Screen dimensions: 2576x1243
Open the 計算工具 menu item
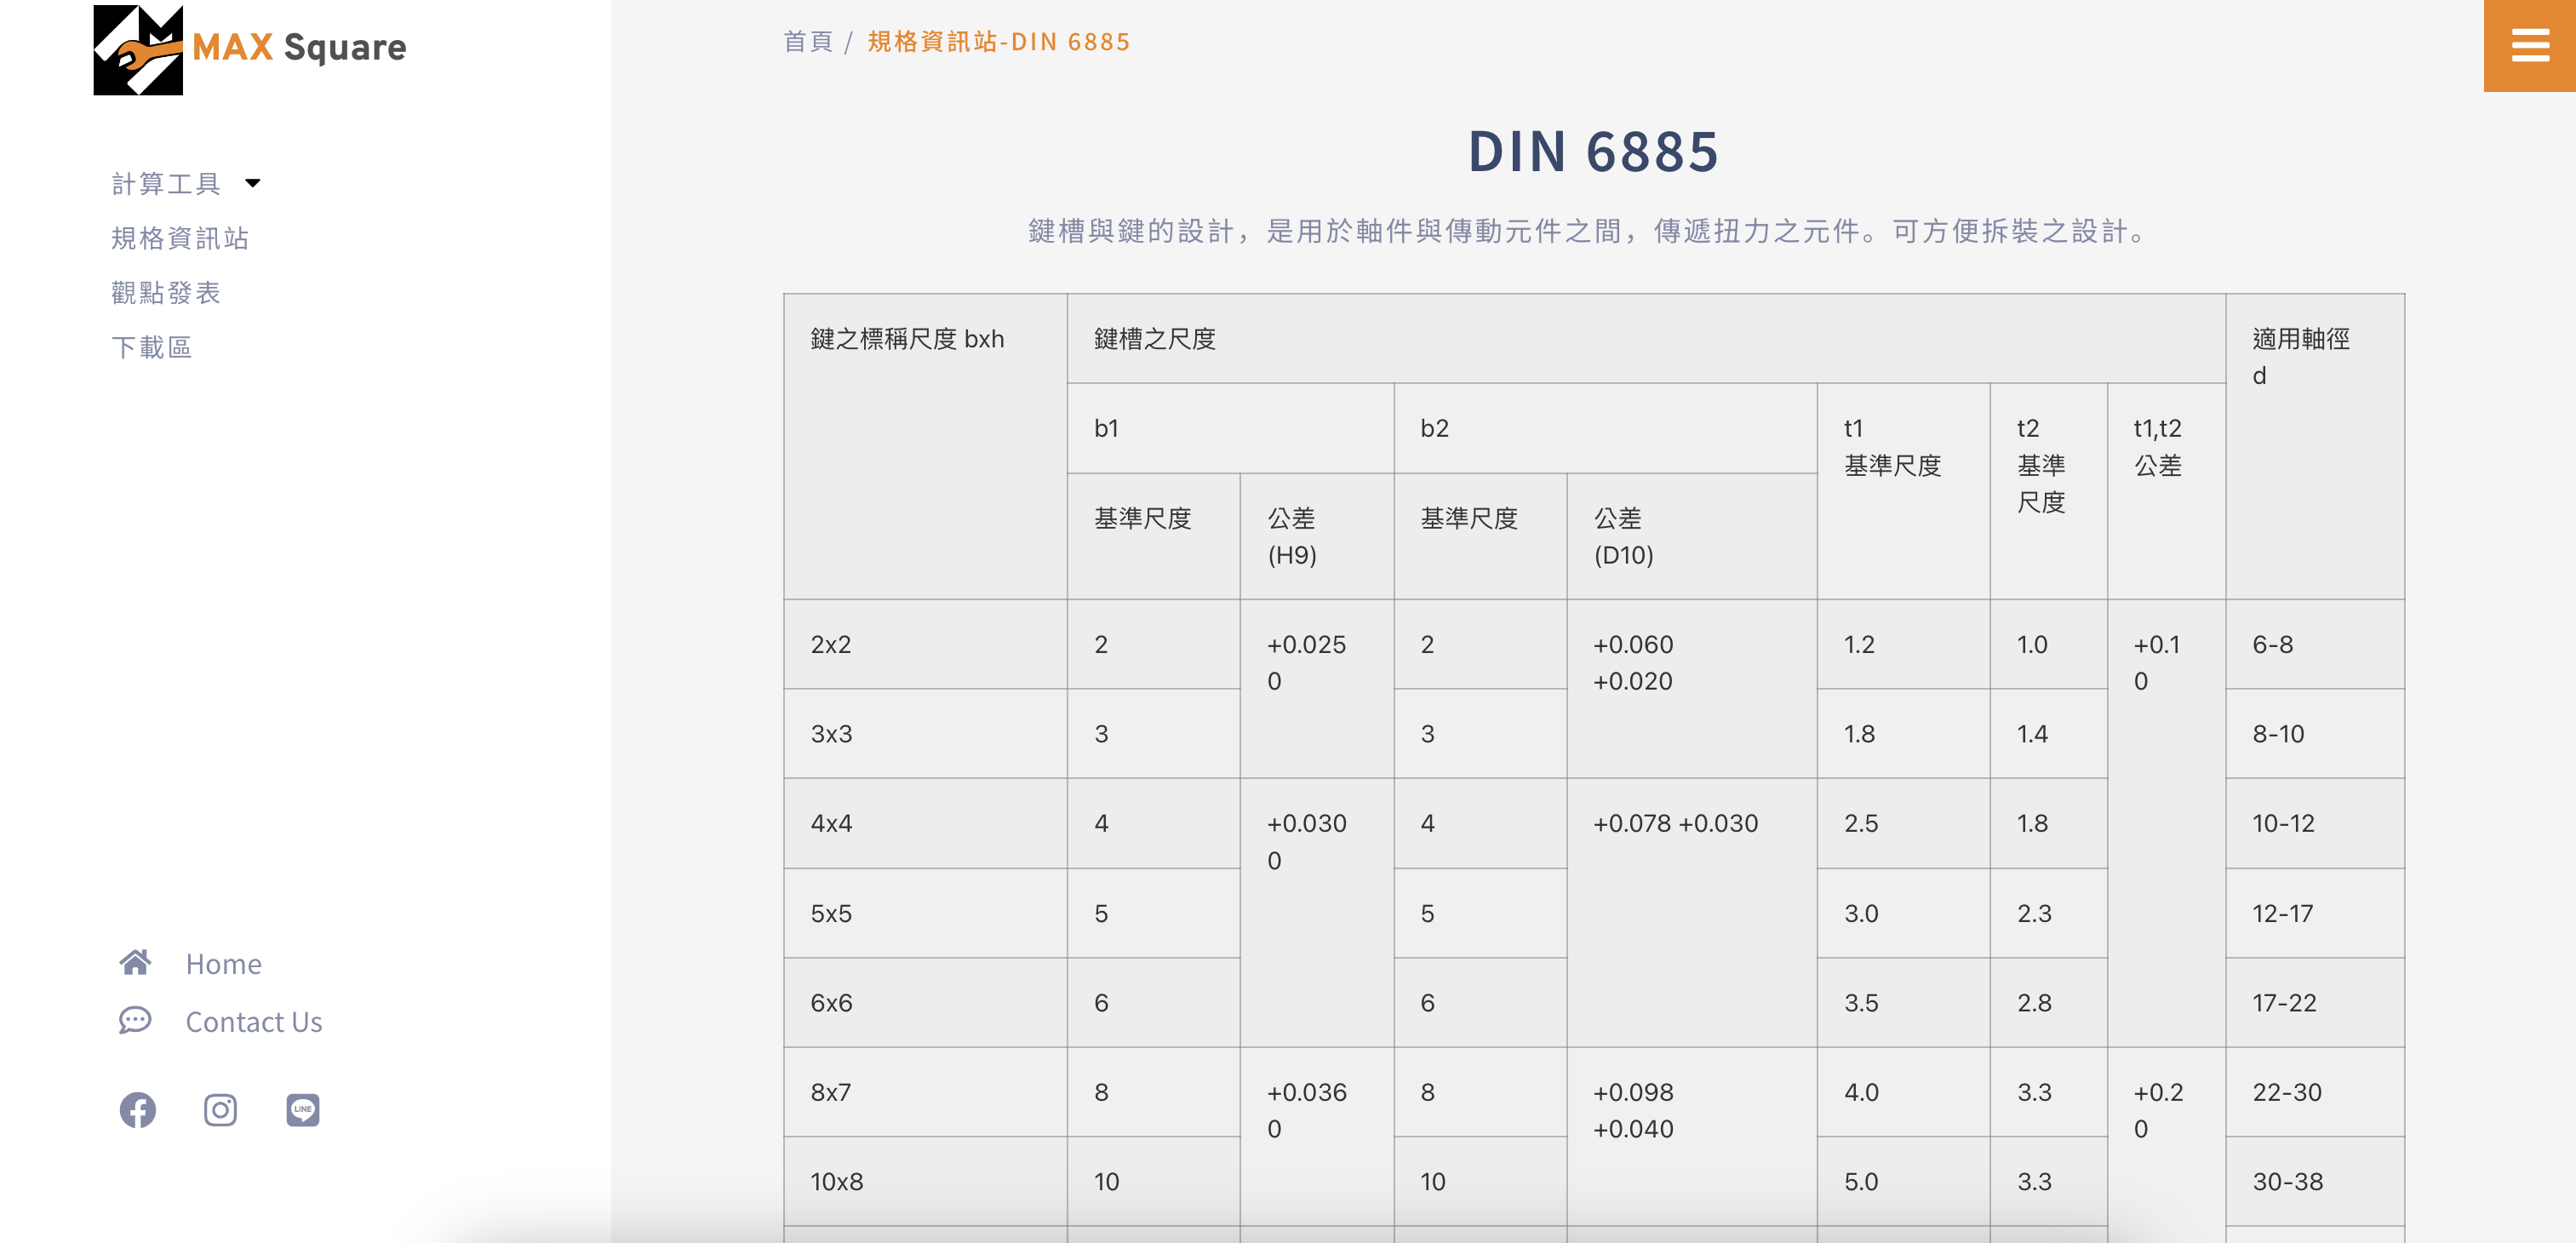click(166, 183)
